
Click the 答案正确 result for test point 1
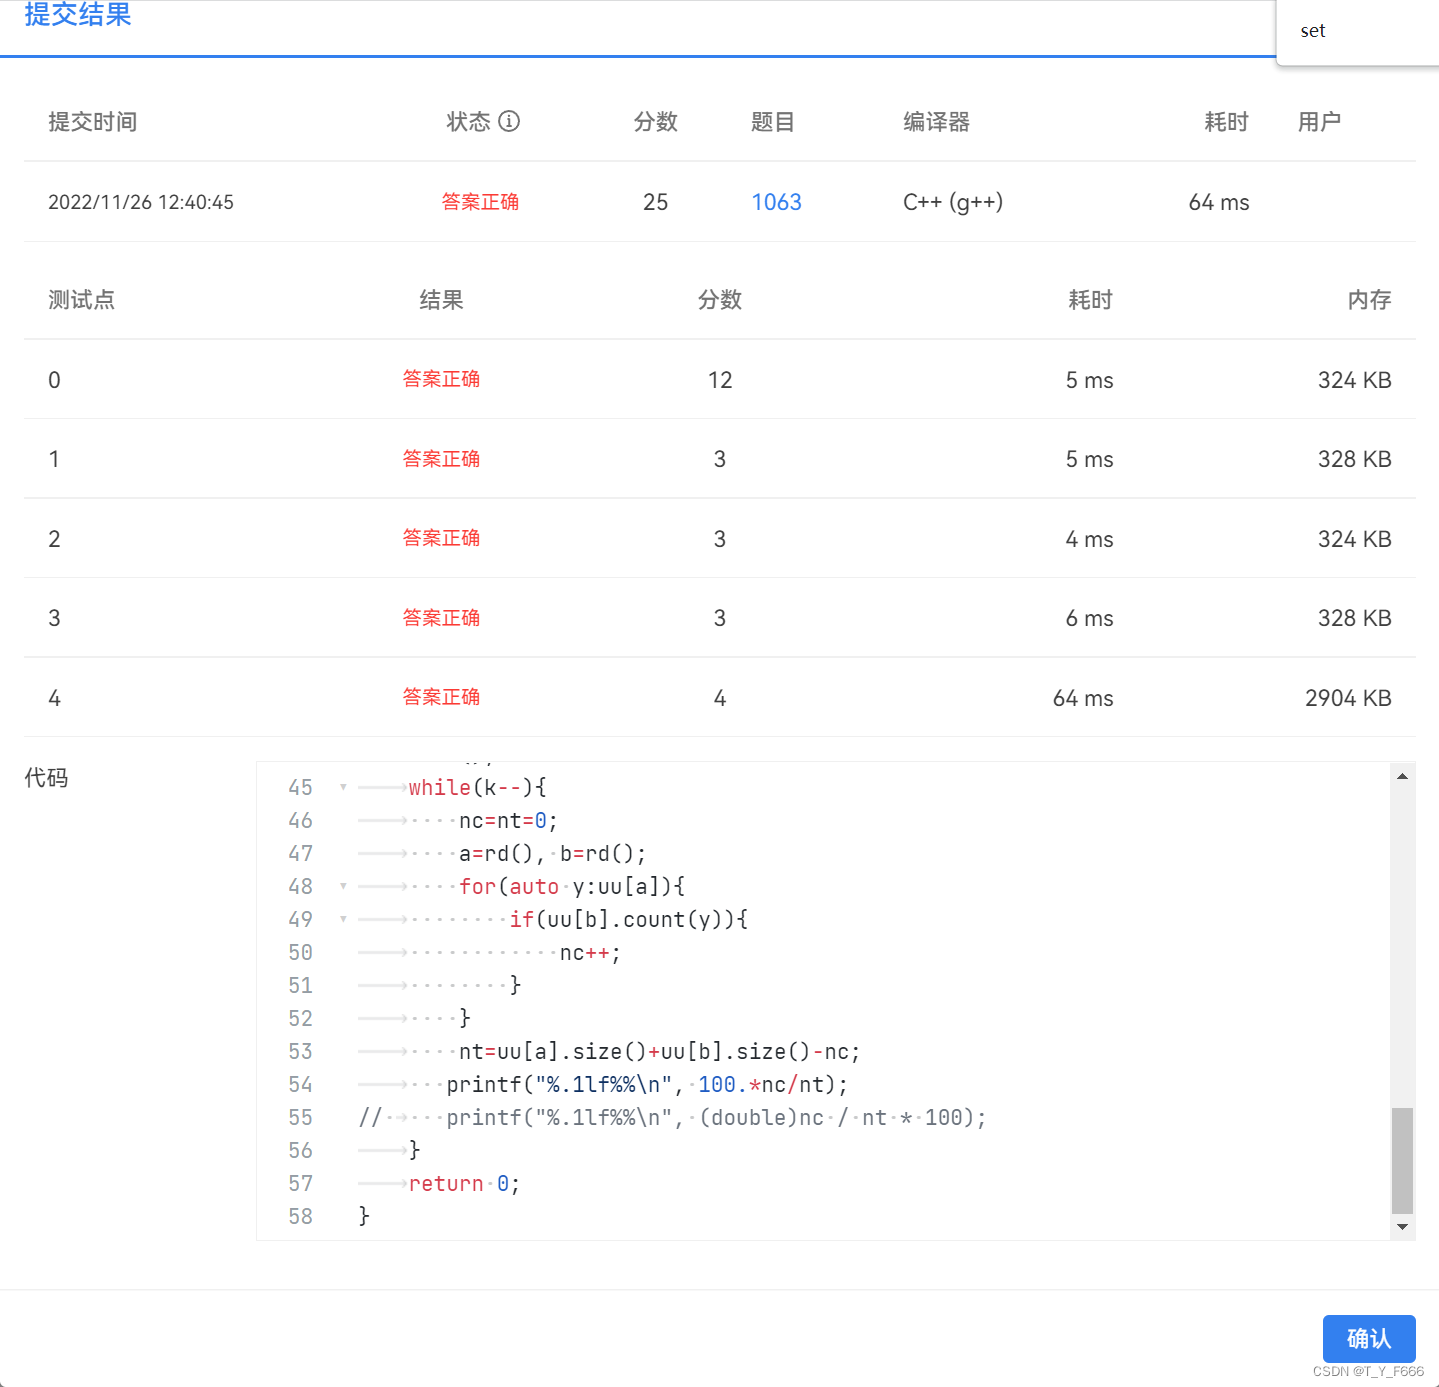[x=441, y=459]
